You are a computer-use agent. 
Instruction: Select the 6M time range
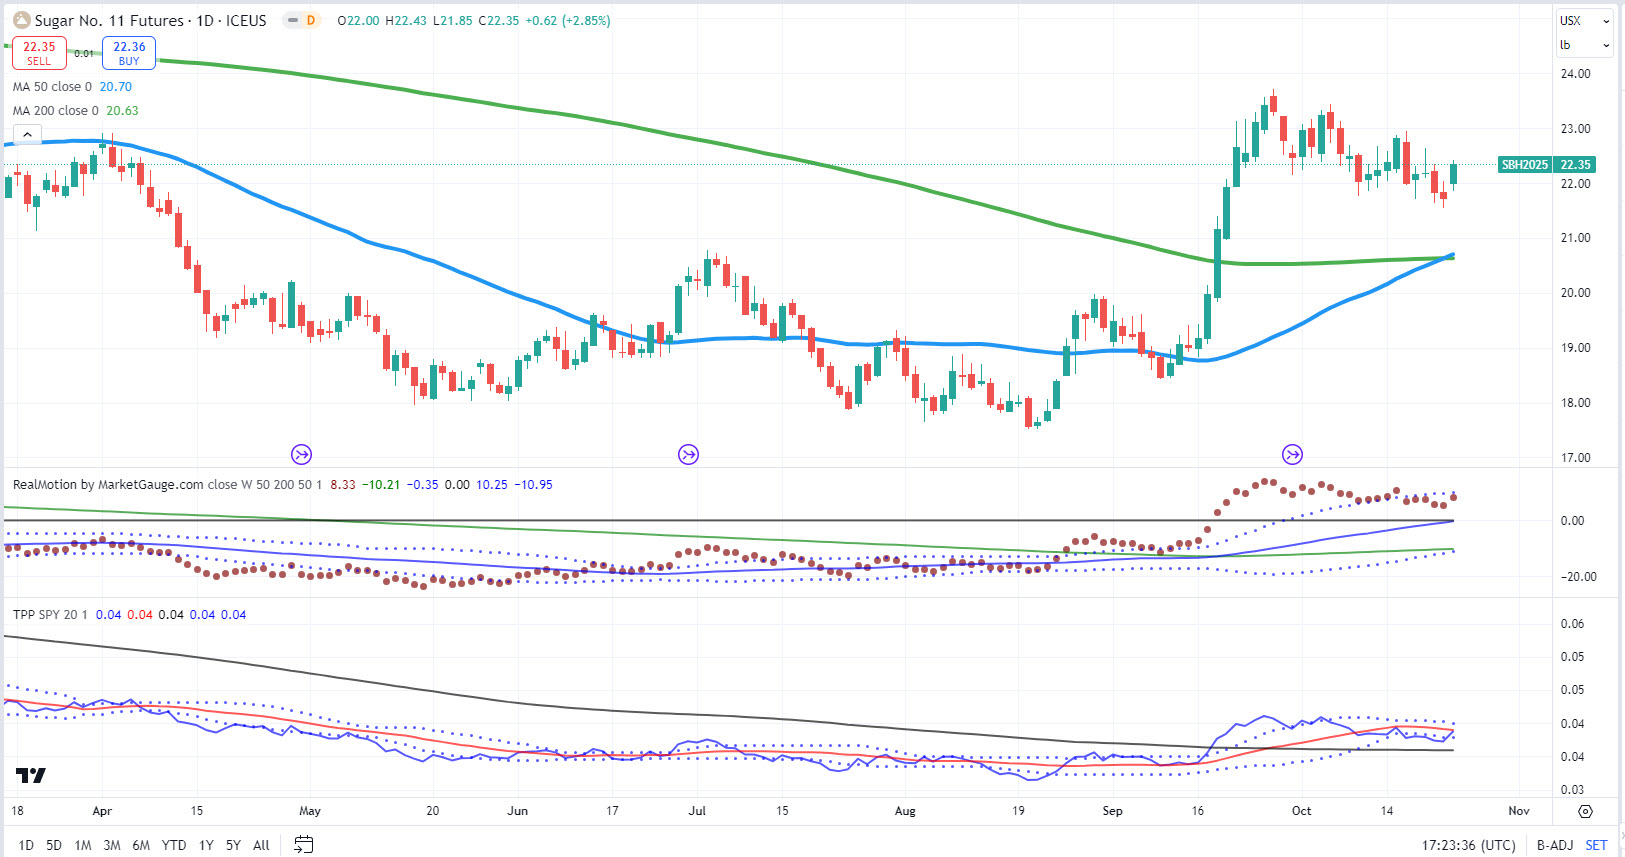point(141,845)
